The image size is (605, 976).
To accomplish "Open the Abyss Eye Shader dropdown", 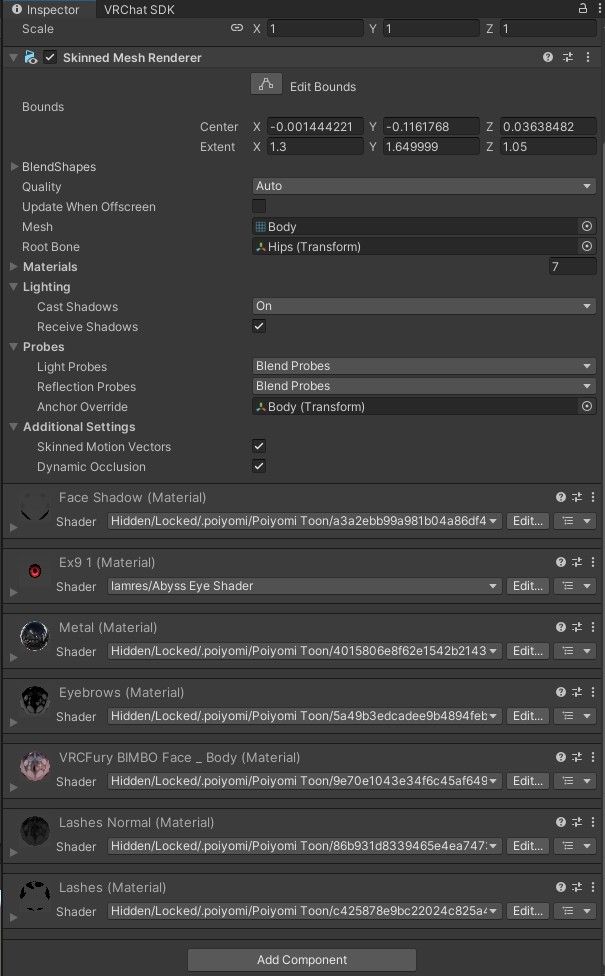I will click(x=304, y=586).
